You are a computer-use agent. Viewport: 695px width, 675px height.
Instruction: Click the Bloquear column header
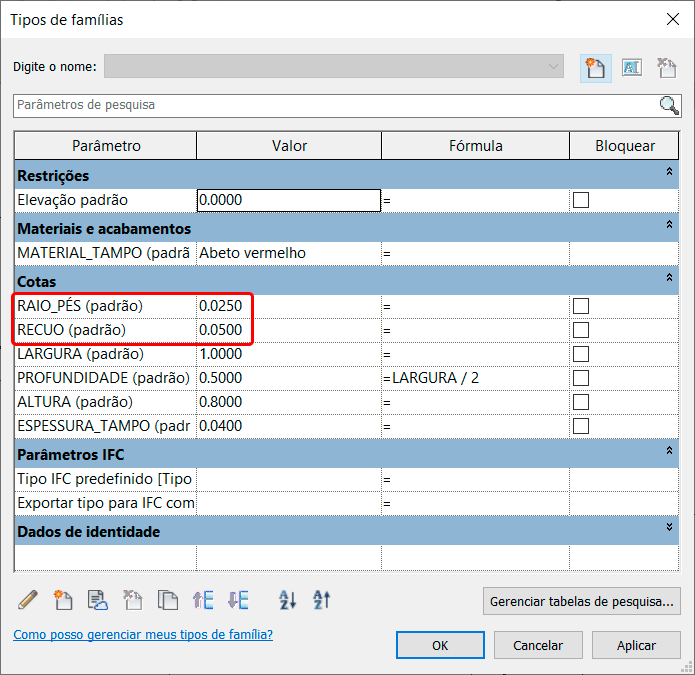[x=625, y=146]
